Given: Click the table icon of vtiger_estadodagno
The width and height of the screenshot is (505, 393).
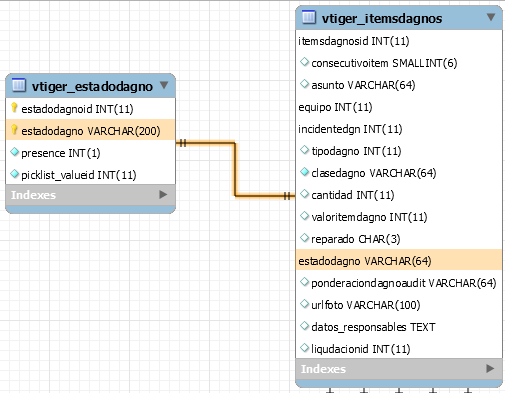Looking at the screenshot, I should (19, 85).
